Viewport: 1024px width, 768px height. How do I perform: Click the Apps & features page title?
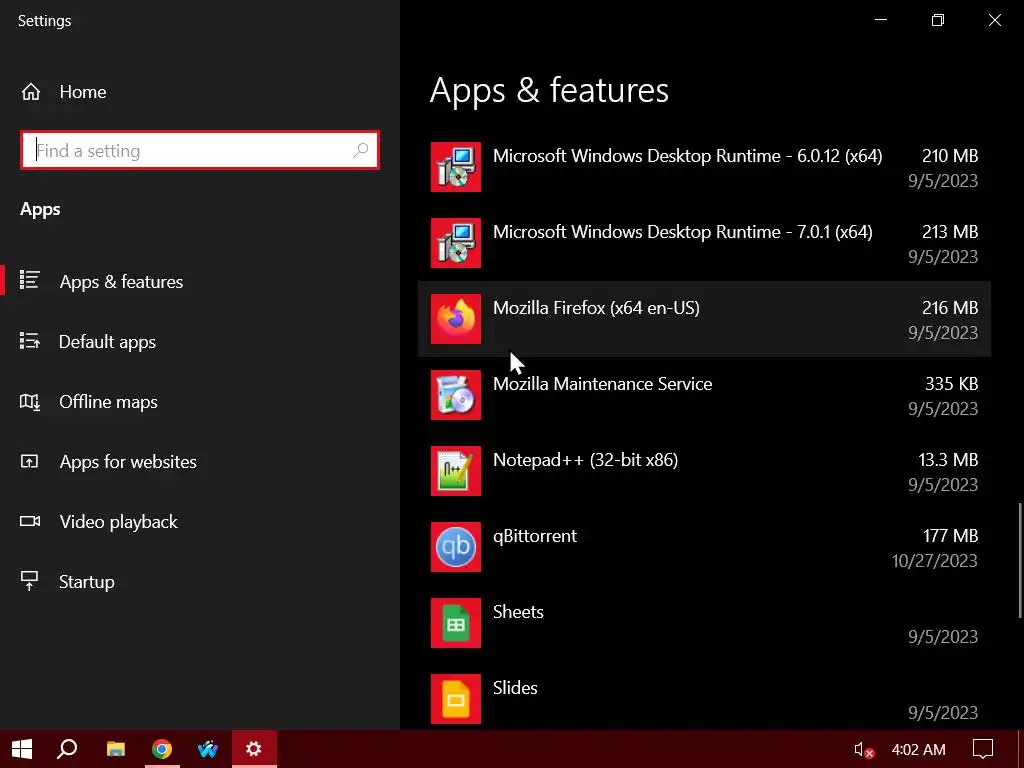(549, 90)
